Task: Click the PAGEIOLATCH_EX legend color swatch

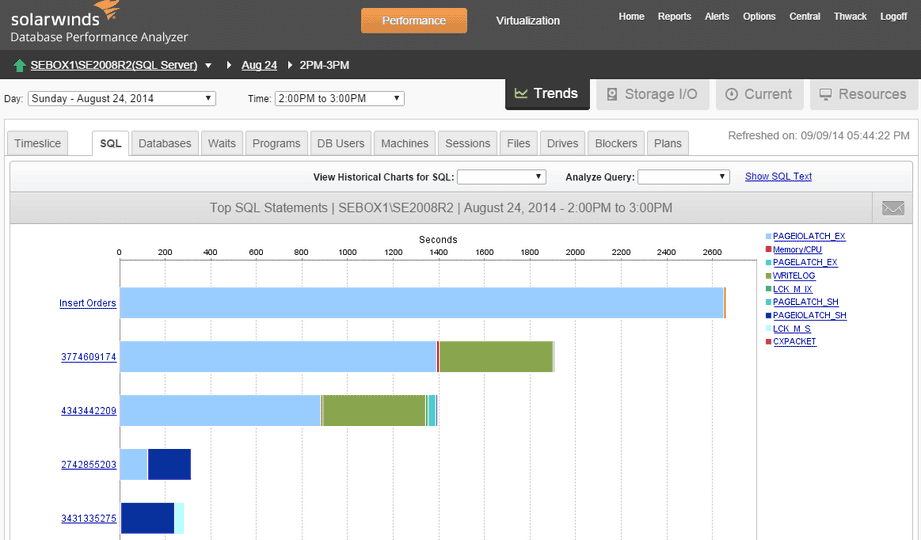Action: [x=768, y=237]
